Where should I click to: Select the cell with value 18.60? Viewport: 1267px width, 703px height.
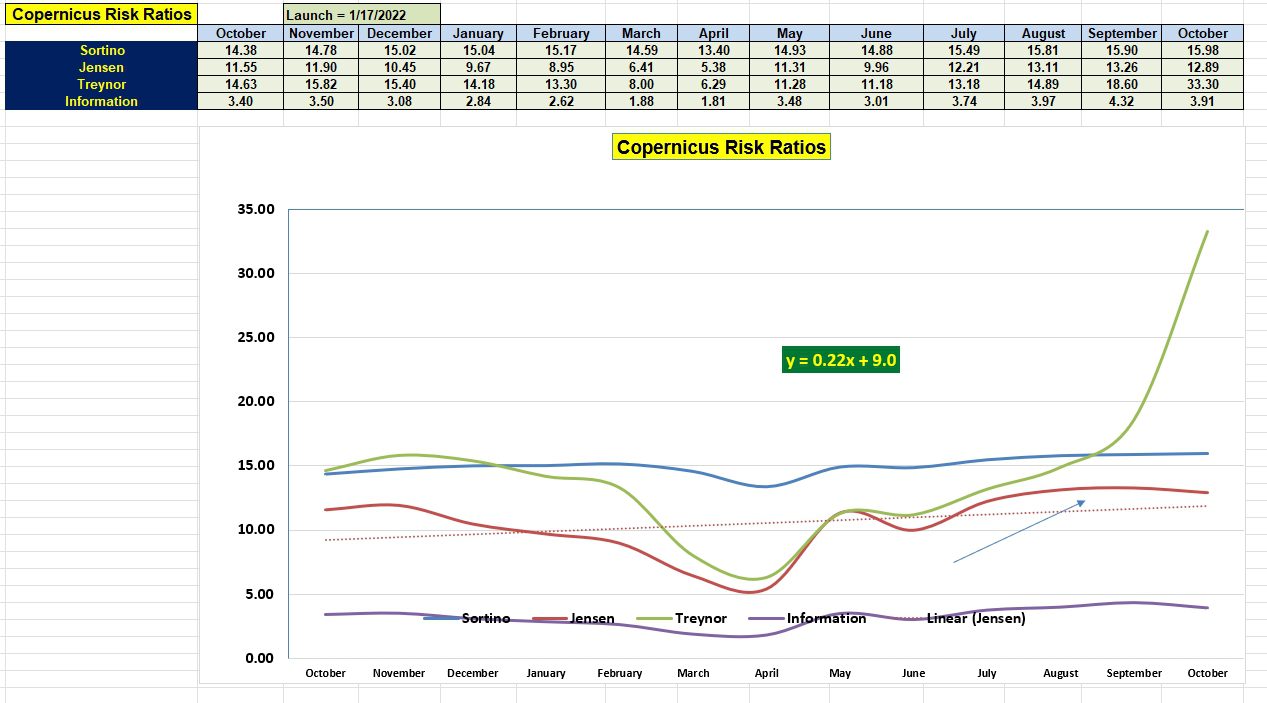[1122, 84]
